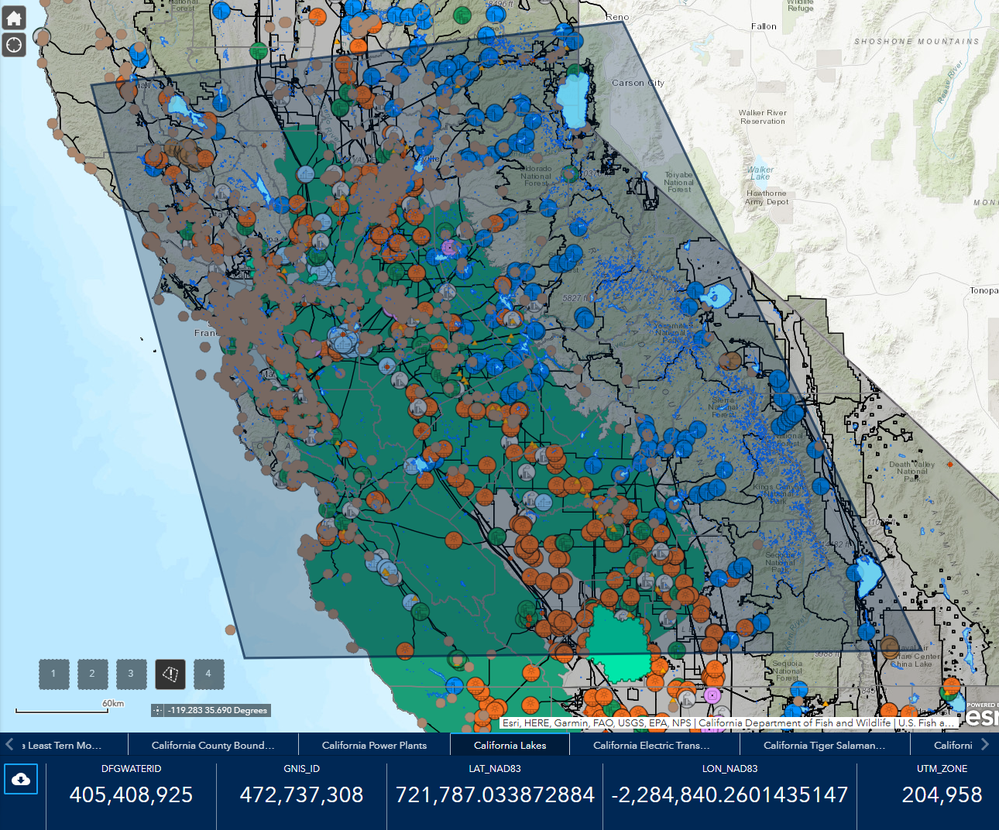Open the California Power Plants tab
This screenshot has width=999, height=830.
[374, 745]
